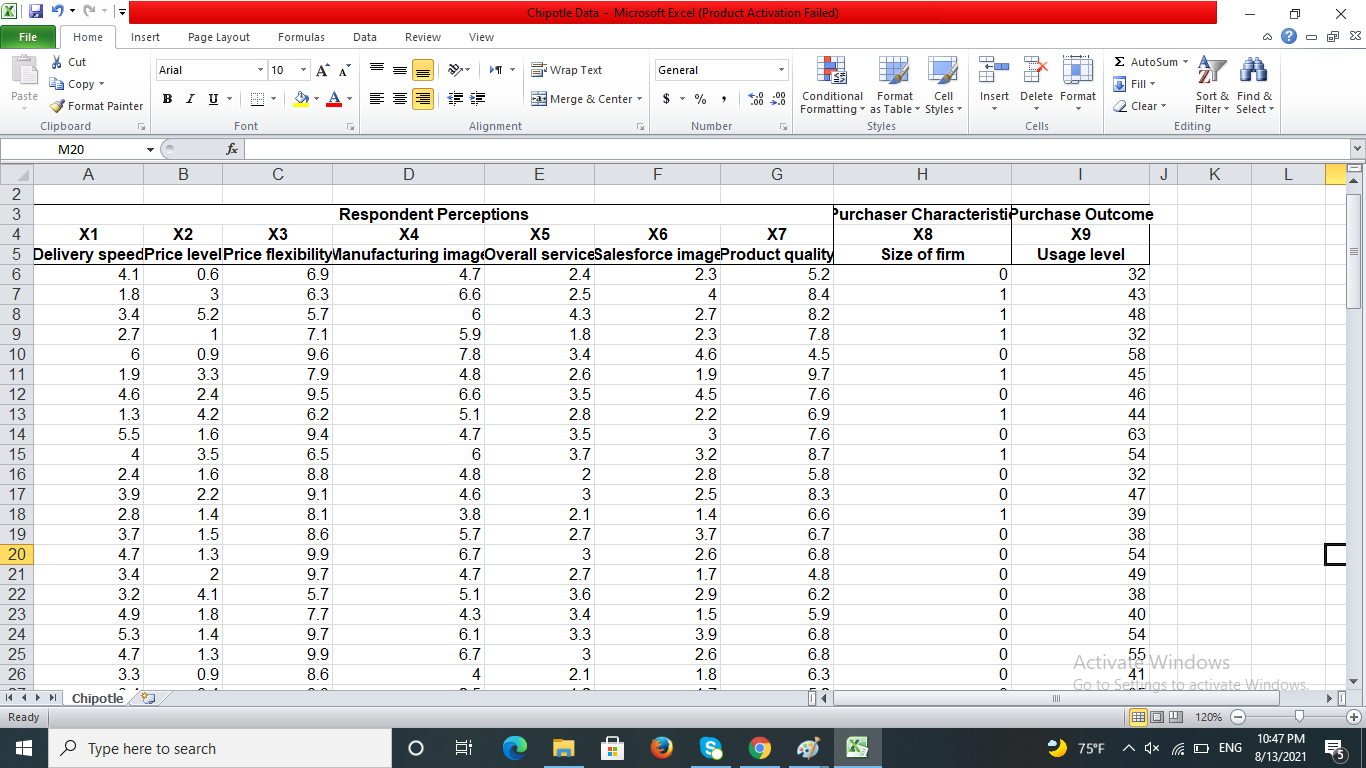1366x768 pixels.
Task: Switch to the Formulas ribbon tab
Action: pyautogui.click(x=300, y=36)
